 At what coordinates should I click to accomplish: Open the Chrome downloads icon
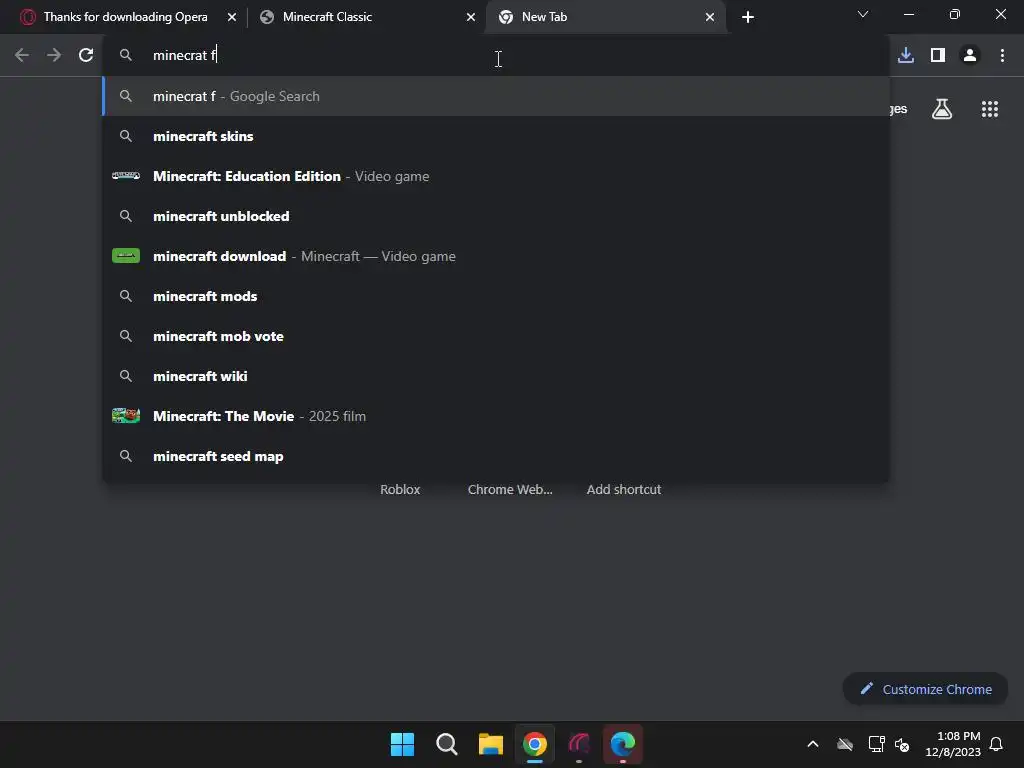906,56
